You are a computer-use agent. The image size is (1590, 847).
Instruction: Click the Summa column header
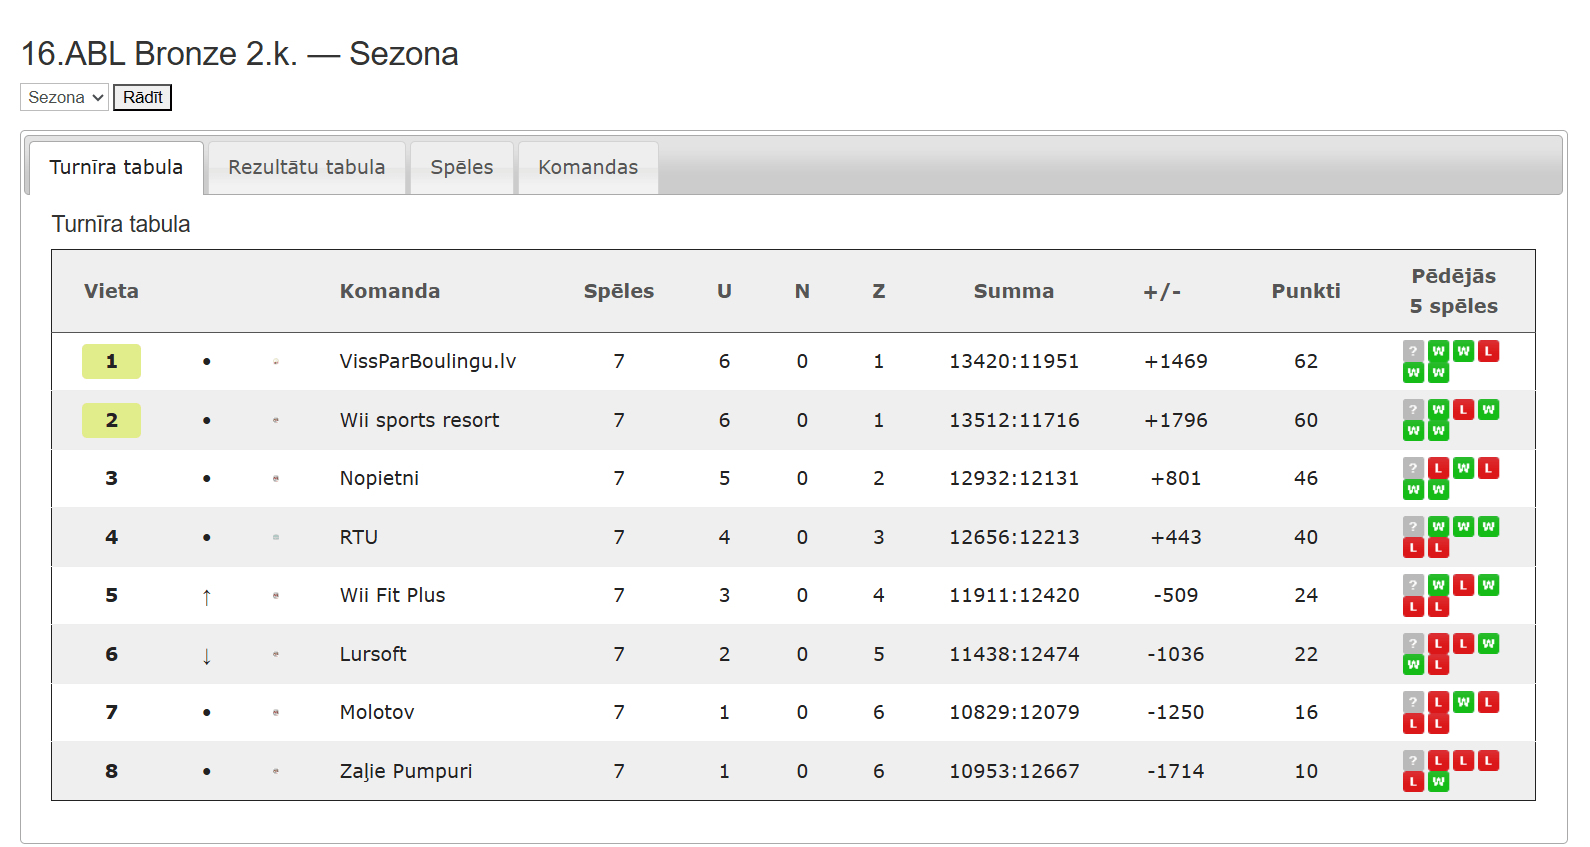tap(1013, 291)
